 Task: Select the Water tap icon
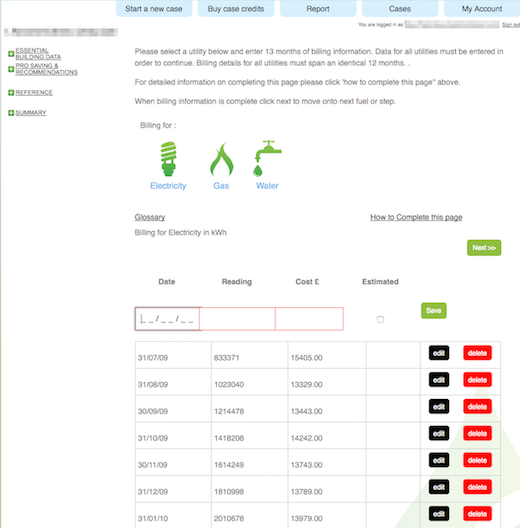pyautogui.click(x=267, y=158)
